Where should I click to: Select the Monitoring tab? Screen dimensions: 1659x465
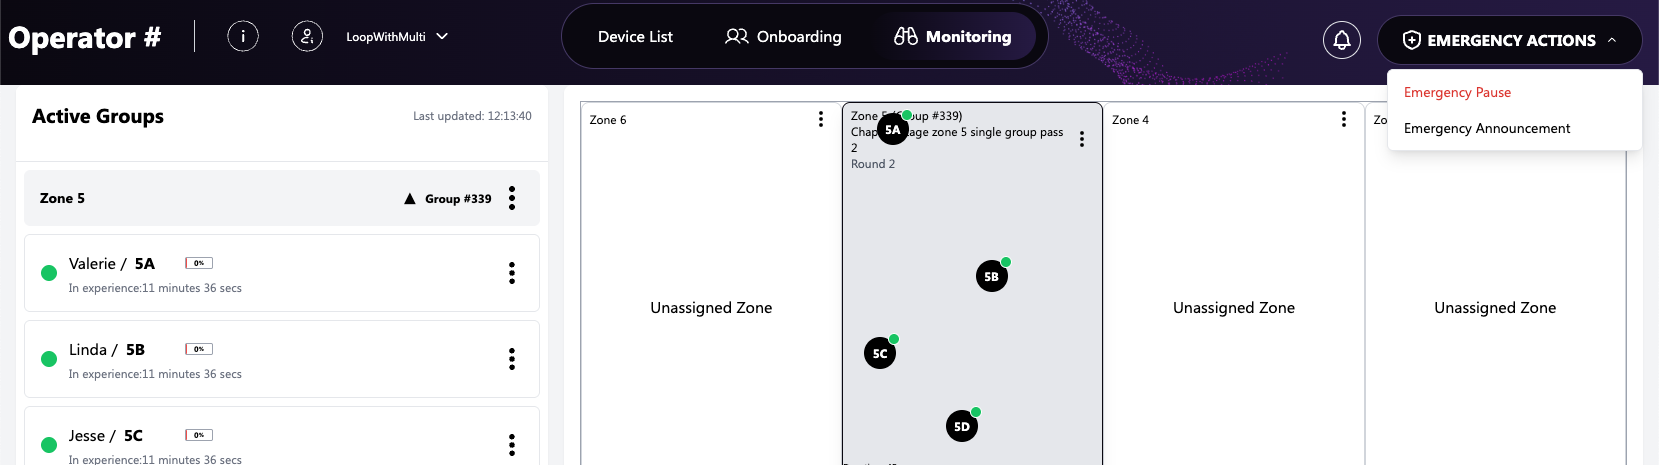(952, 37)
